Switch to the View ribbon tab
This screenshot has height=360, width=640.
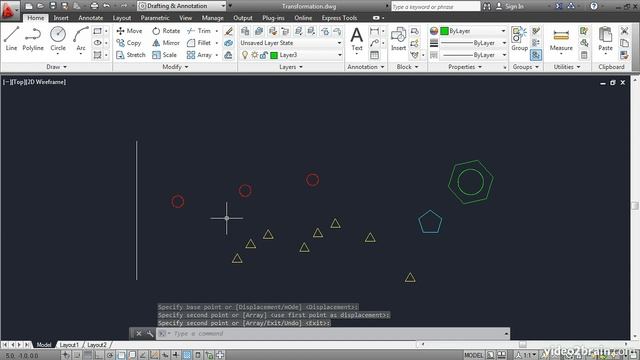[185, 18]
